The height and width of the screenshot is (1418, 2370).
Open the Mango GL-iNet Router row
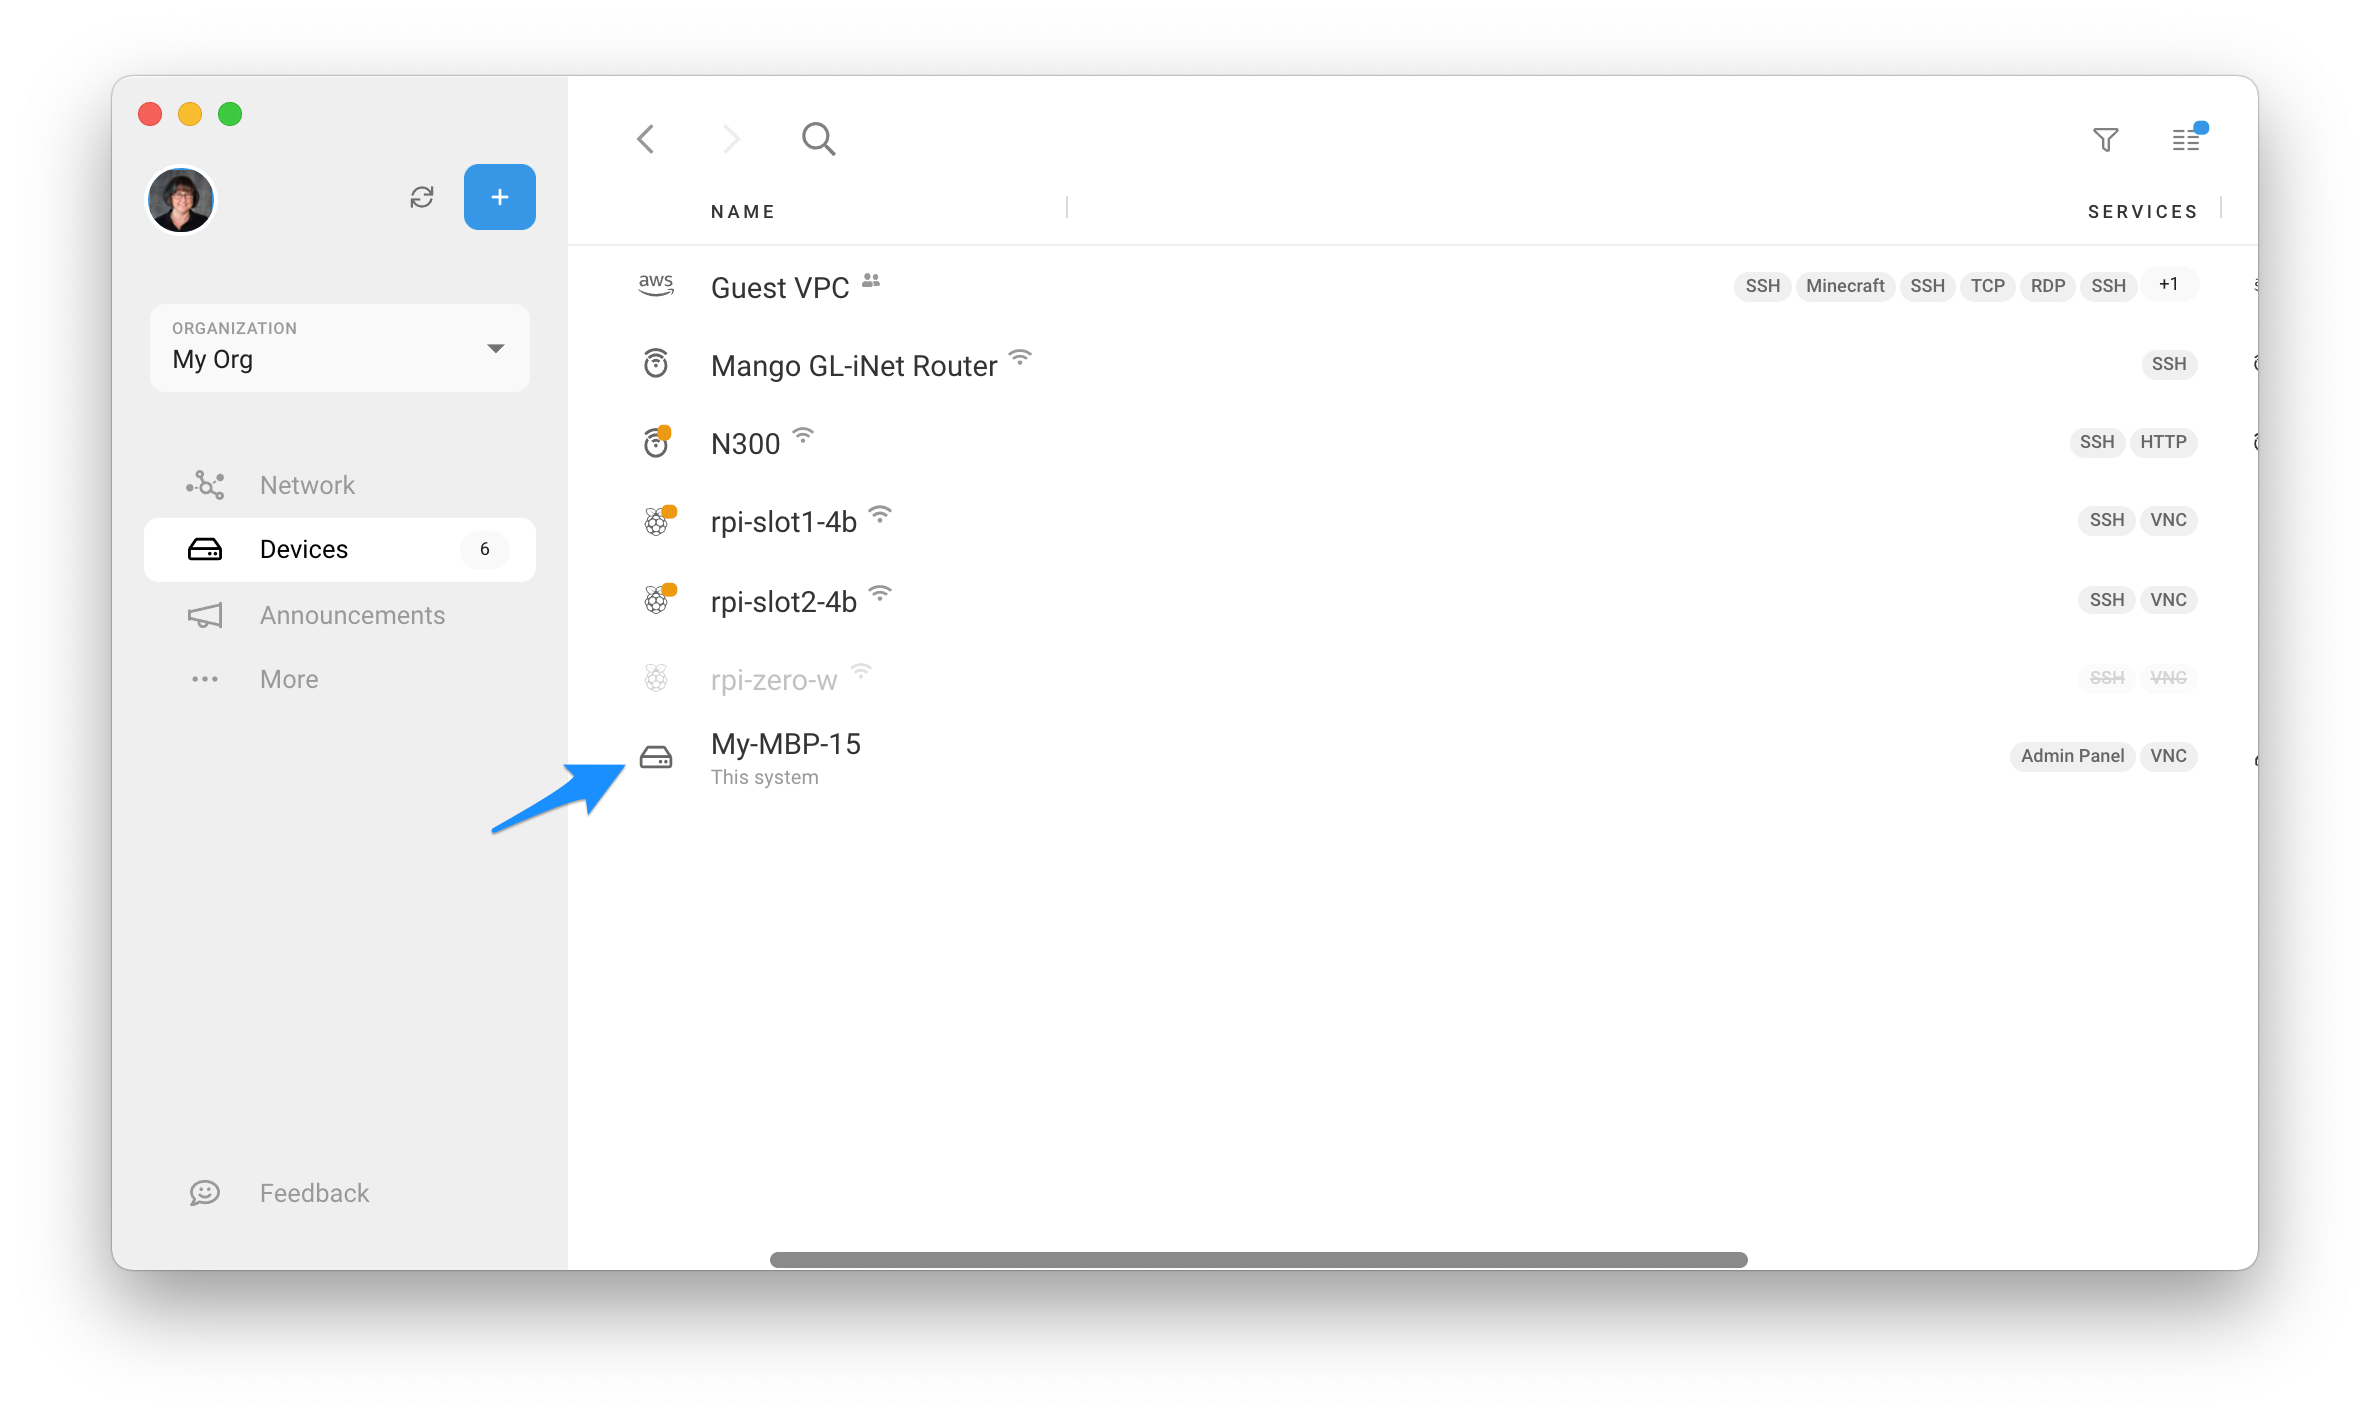tap(1413, 364)
